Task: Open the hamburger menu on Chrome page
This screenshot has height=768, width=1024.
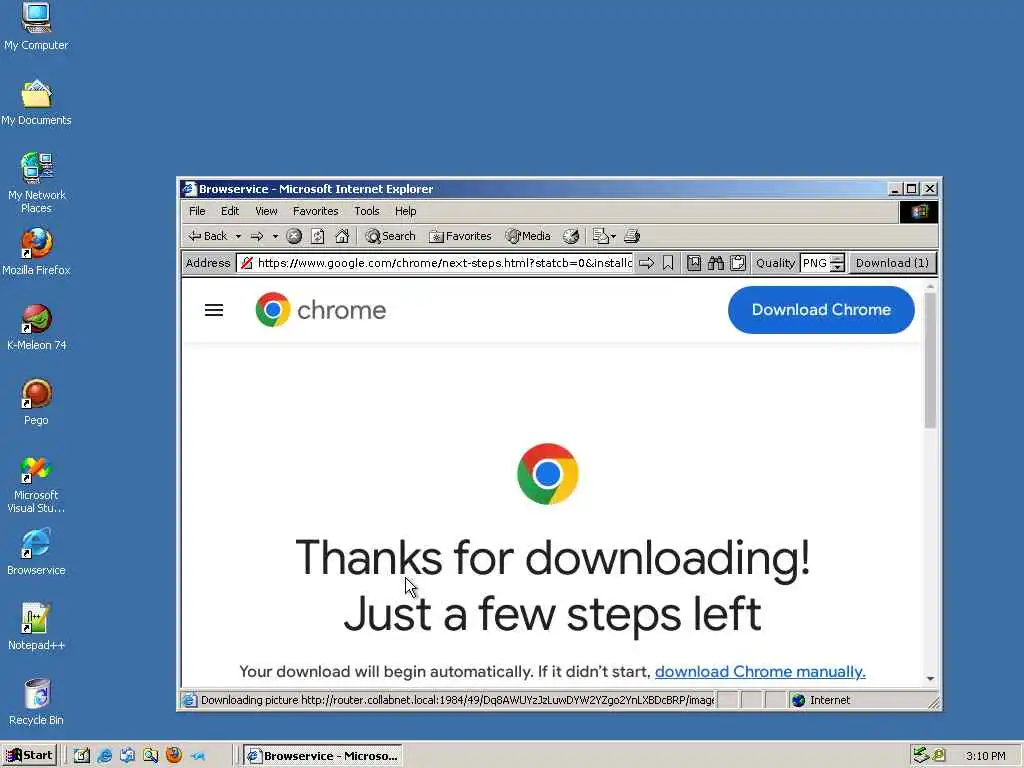Action: point(214,310)
